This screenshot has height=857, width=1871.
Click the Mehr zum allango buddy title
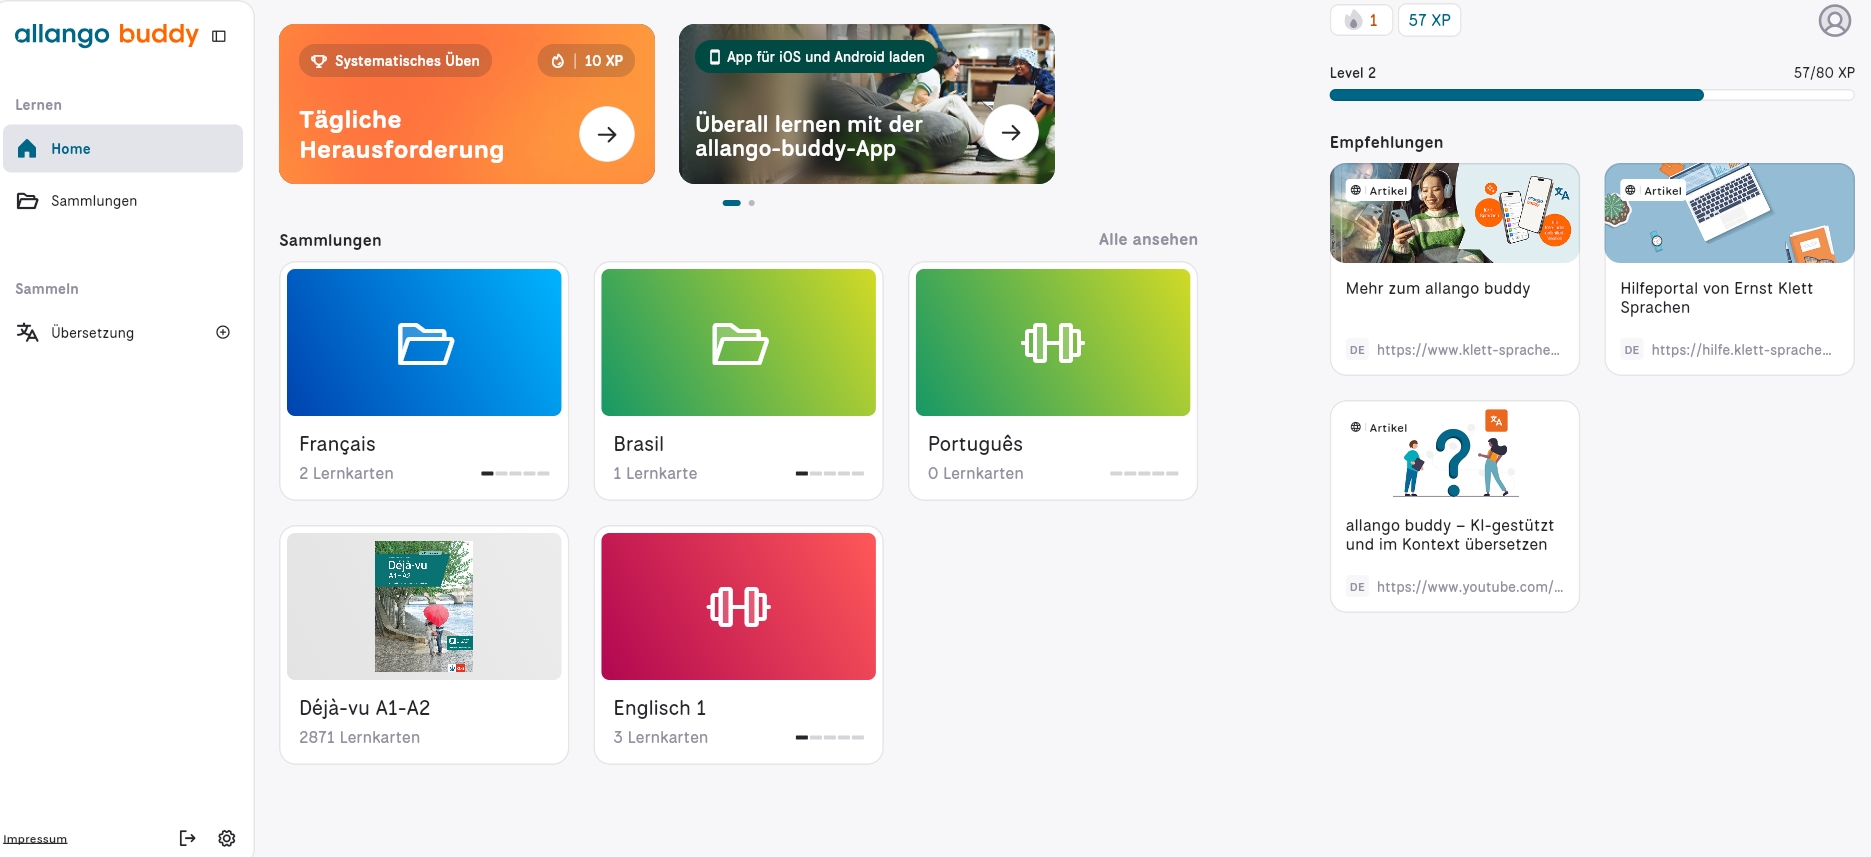pyautogui.click(x=1438, y=289)
